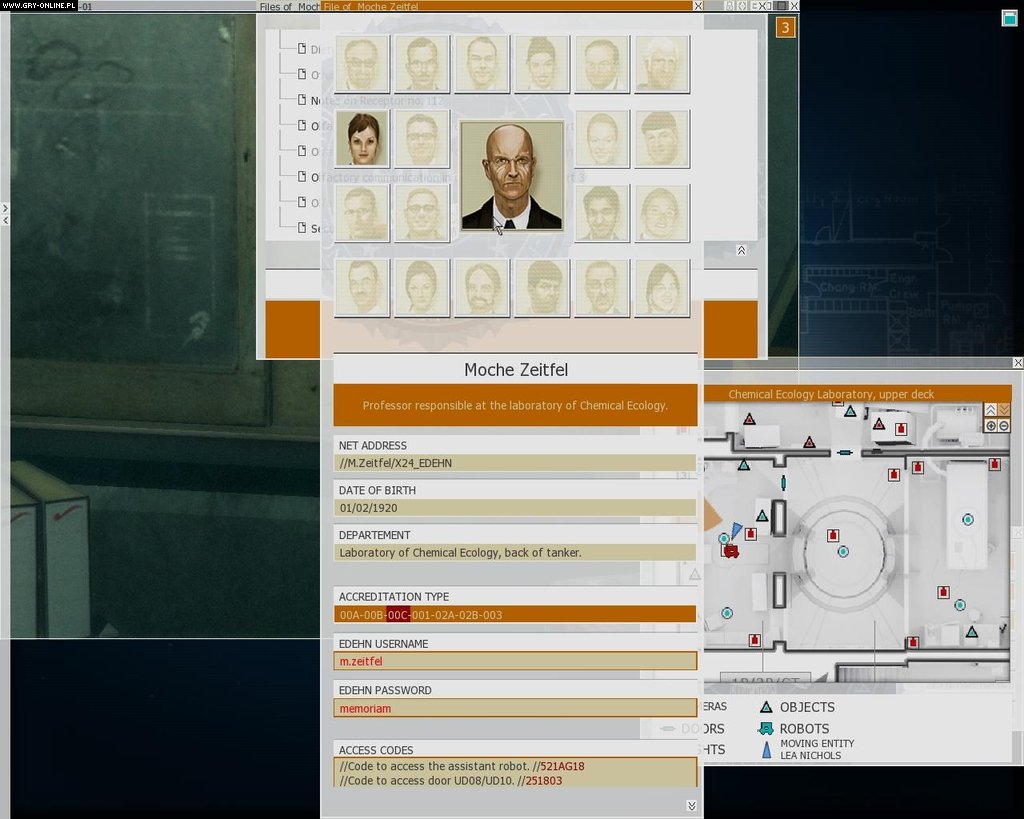Select Lea Nichols' blue cone marker on map
Image resolution: width=1024 pixels, height=819 pixels.
[737, 530]
